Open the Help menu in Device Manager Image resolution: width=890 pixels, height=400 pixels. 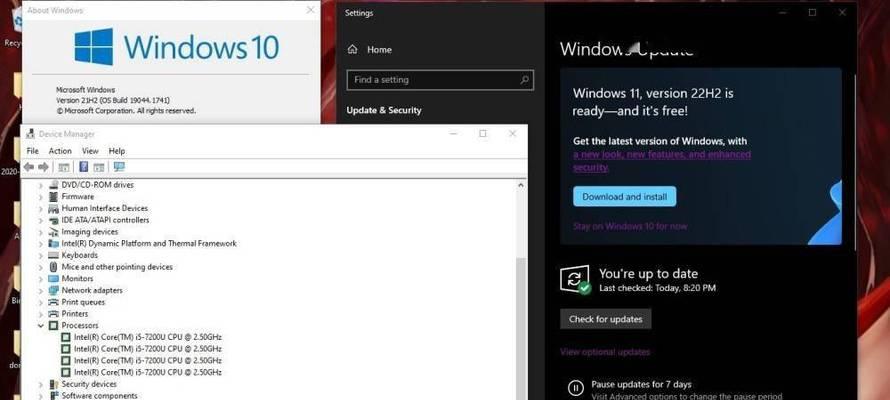coord(117,151)
